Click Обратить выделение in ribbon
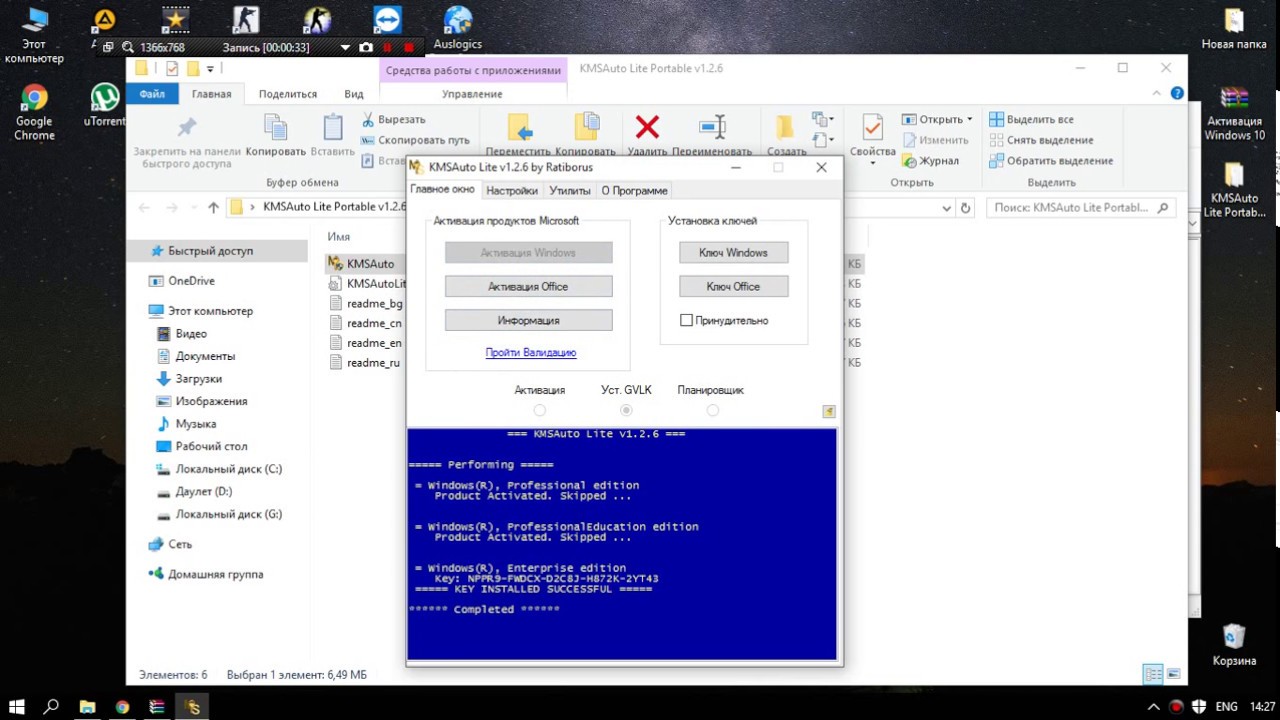Image resolution: width=1280 pixels, height=720 pixels. (1050, 161)
